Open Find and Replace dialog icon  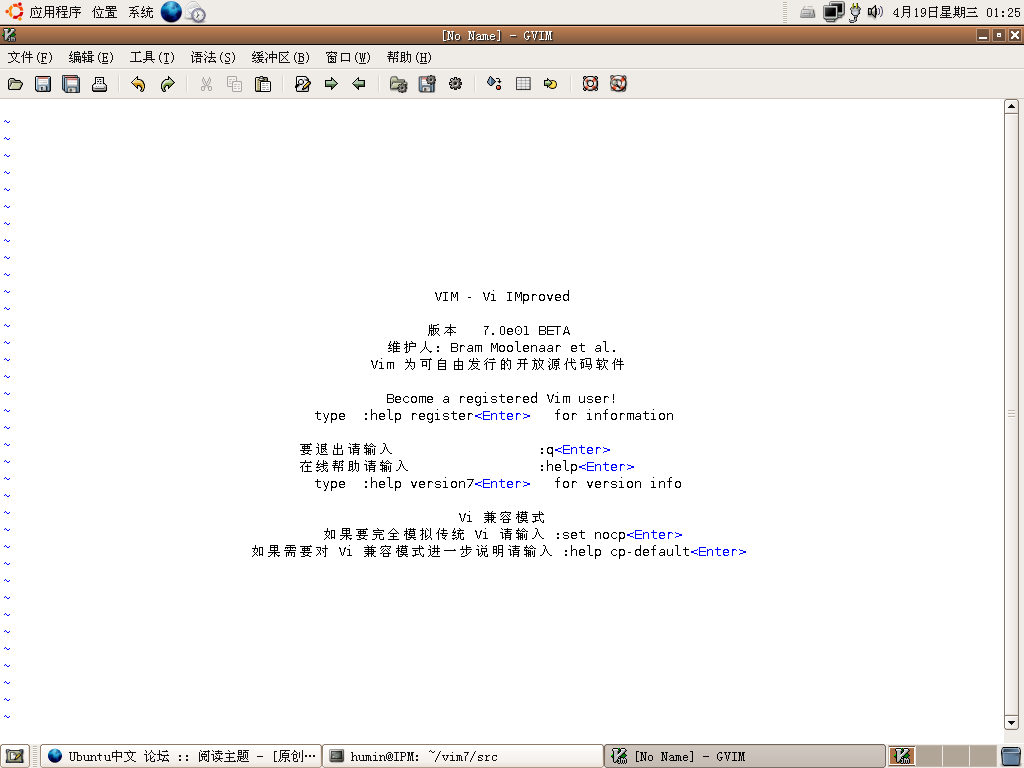click(302, 84)
